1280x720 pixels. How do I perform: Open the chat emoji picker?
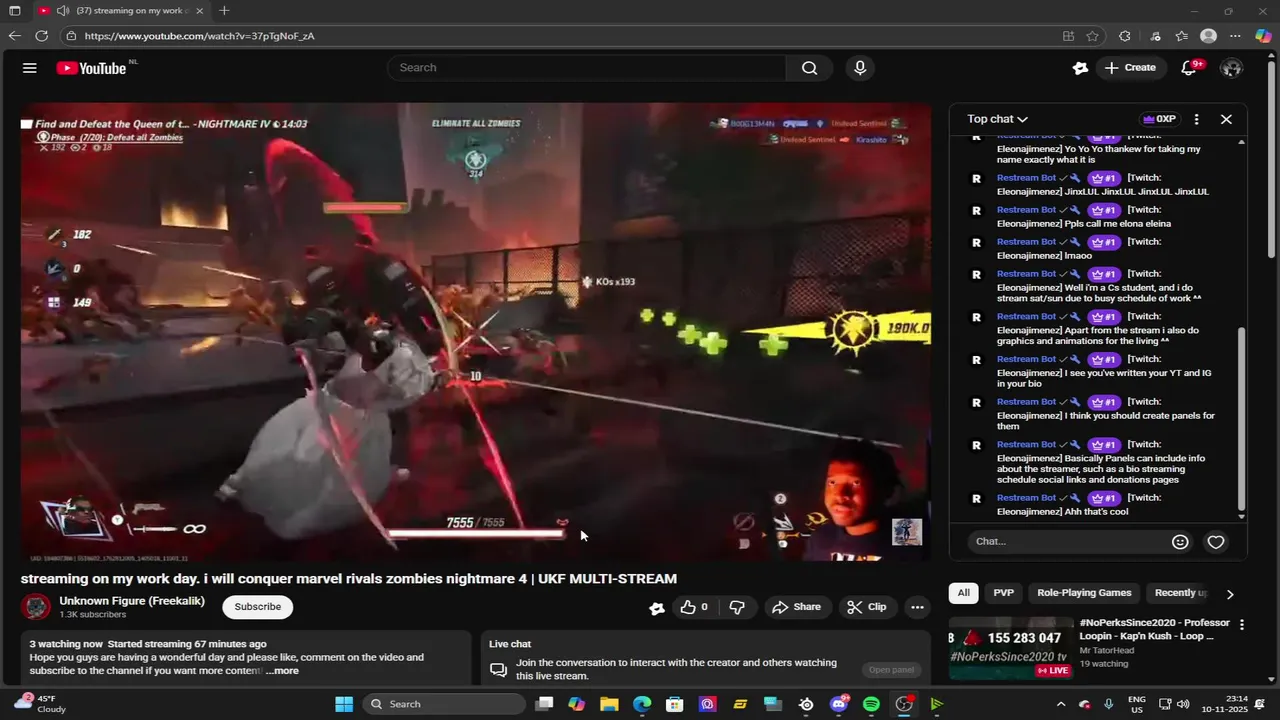pos(1180,542)
